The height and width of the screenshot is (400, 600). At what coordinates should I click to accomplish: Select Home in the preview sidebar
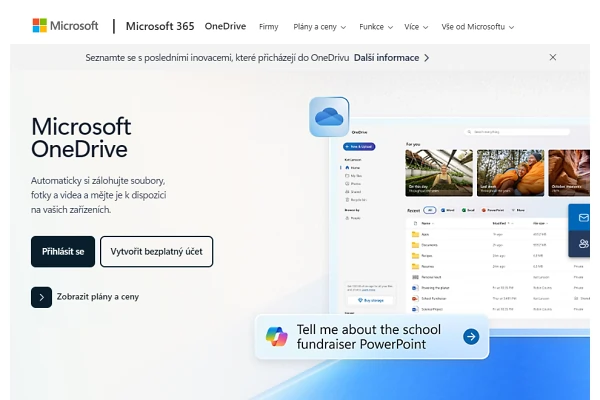coord(352,168)
